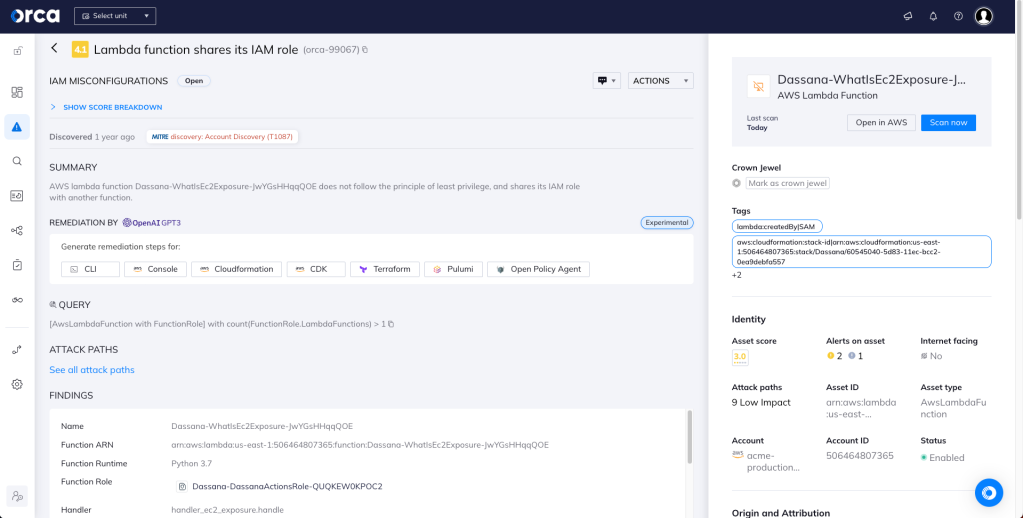Open the megaphone announcements icon
This screenshot has width=1023, height=518.
(x=908, y=16)
